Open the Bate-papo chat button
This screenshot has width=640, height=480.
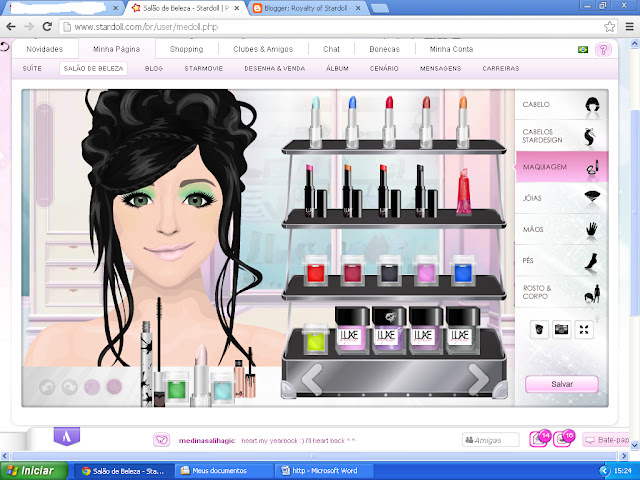608,440
